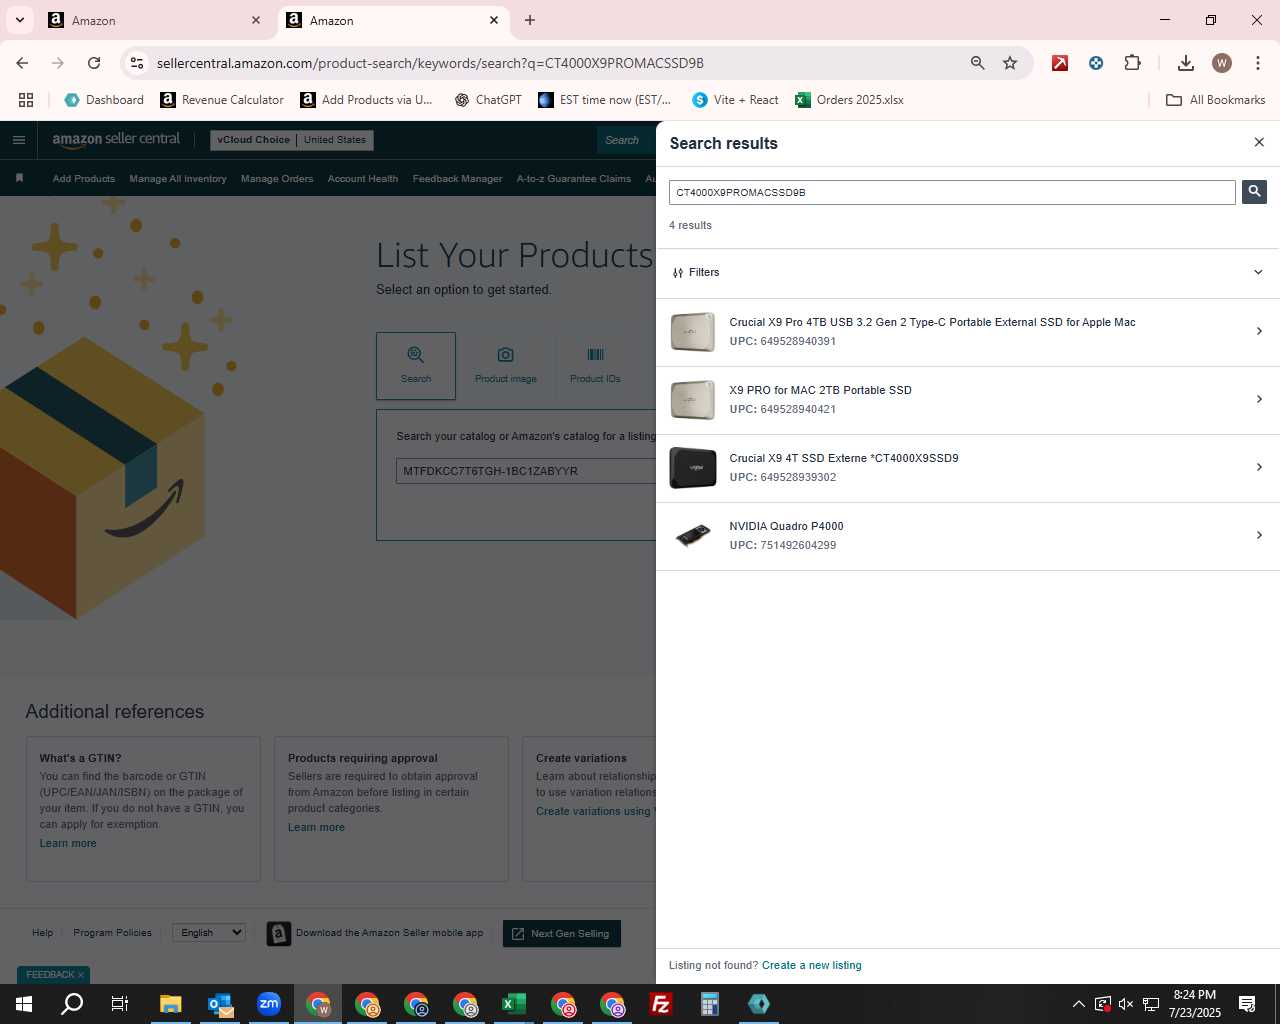Click black Crucial X9 4T SSD thumbnail
Viewport: 1280px width, 1024px height.
[x=693, y=468]
